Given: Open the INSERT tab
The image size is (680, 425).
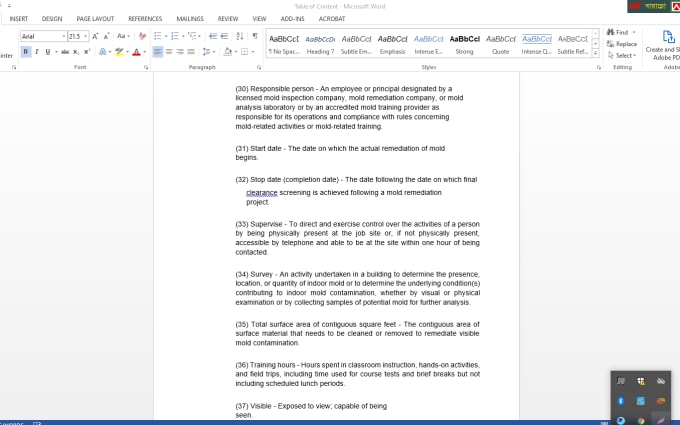Looking at the screenshot, I should tap(19, 19).
